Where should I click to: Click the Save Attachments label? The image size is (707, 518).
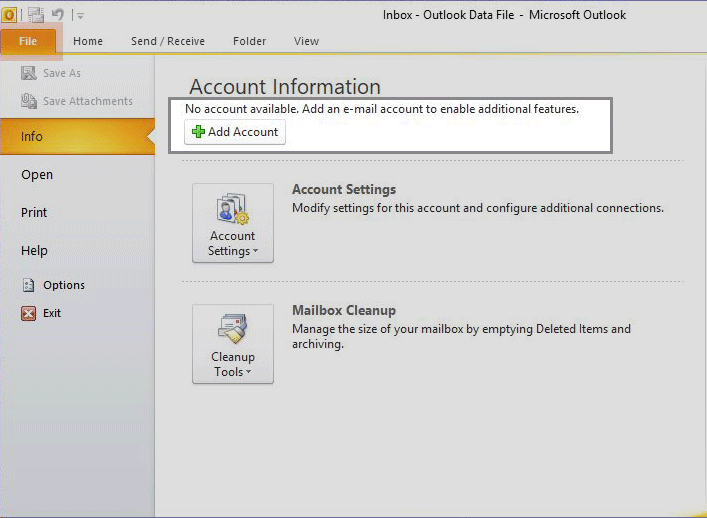88,101
